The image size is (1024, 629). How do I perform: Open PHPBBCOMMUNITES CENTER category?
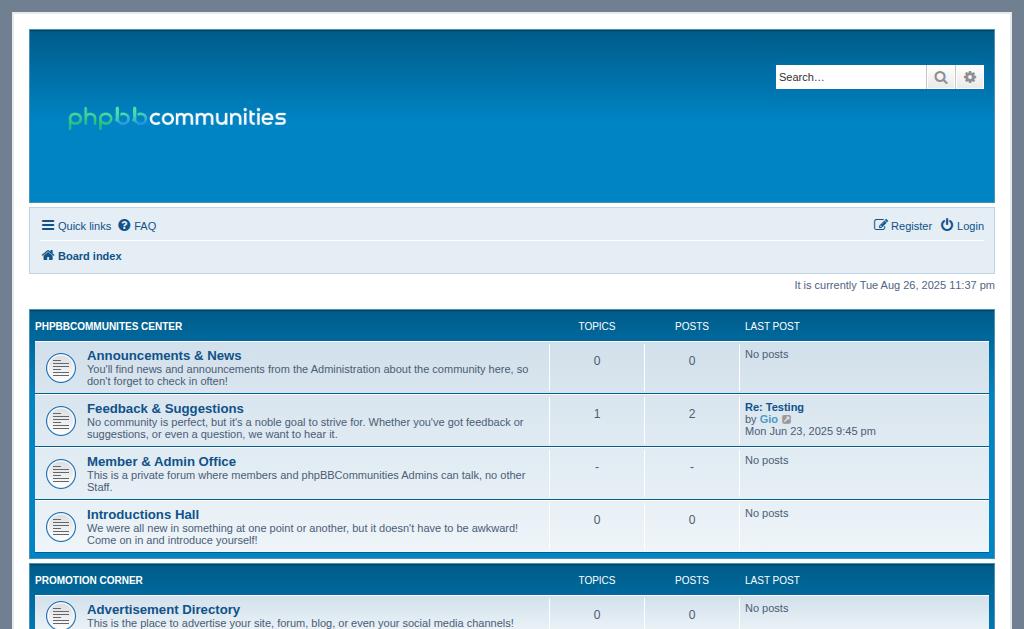click(x=108, y=326)
